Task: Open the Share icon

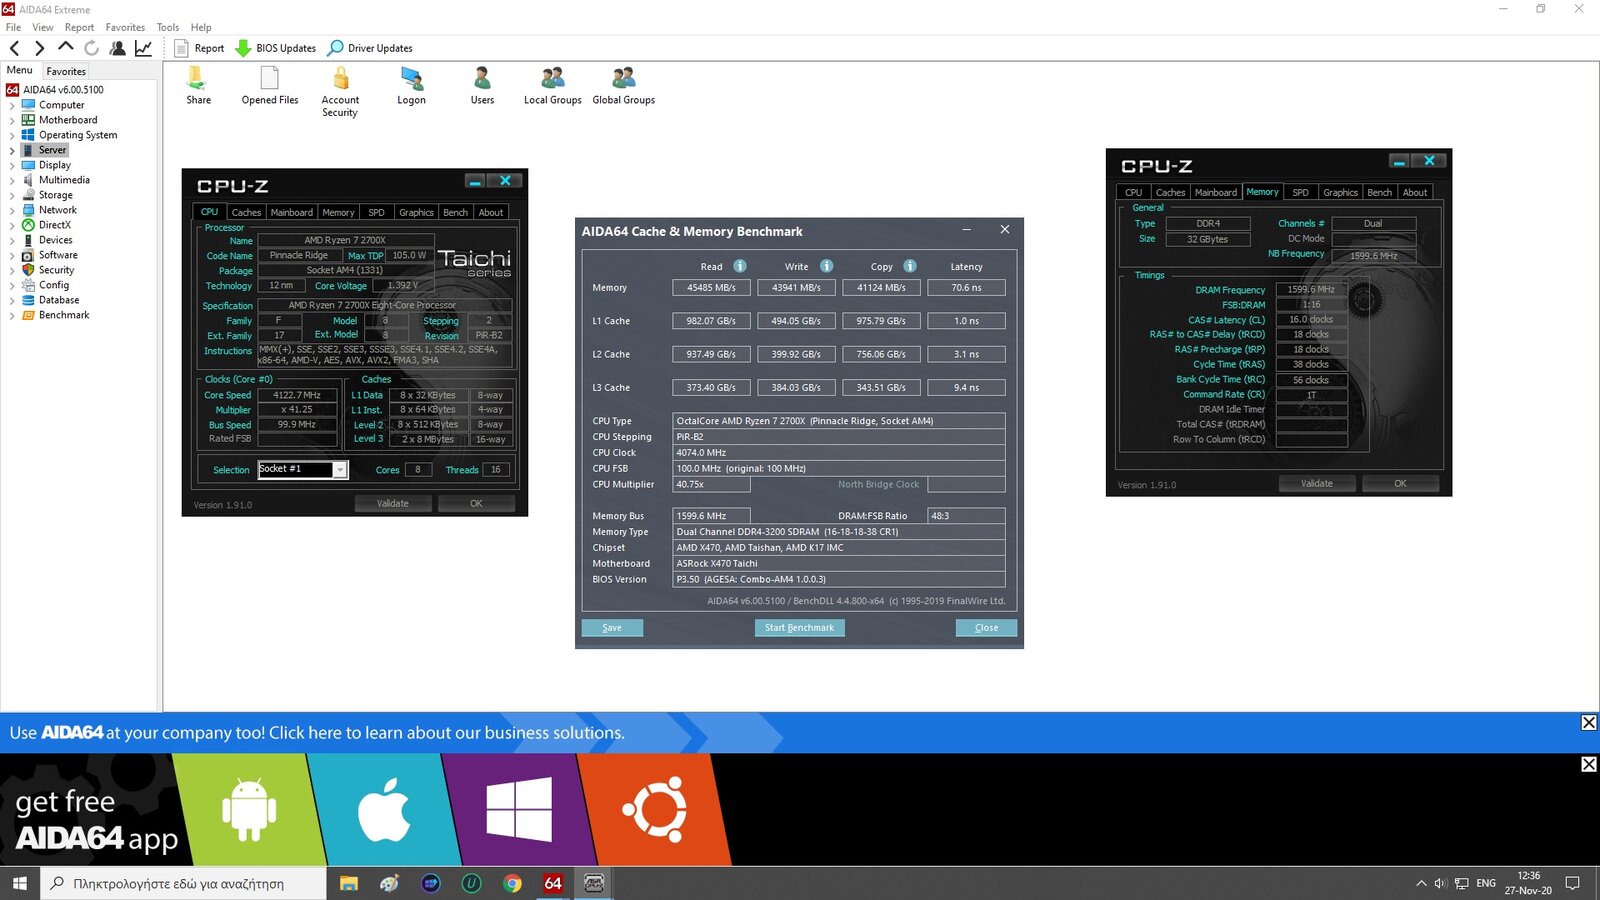Action: coord(198,86)
